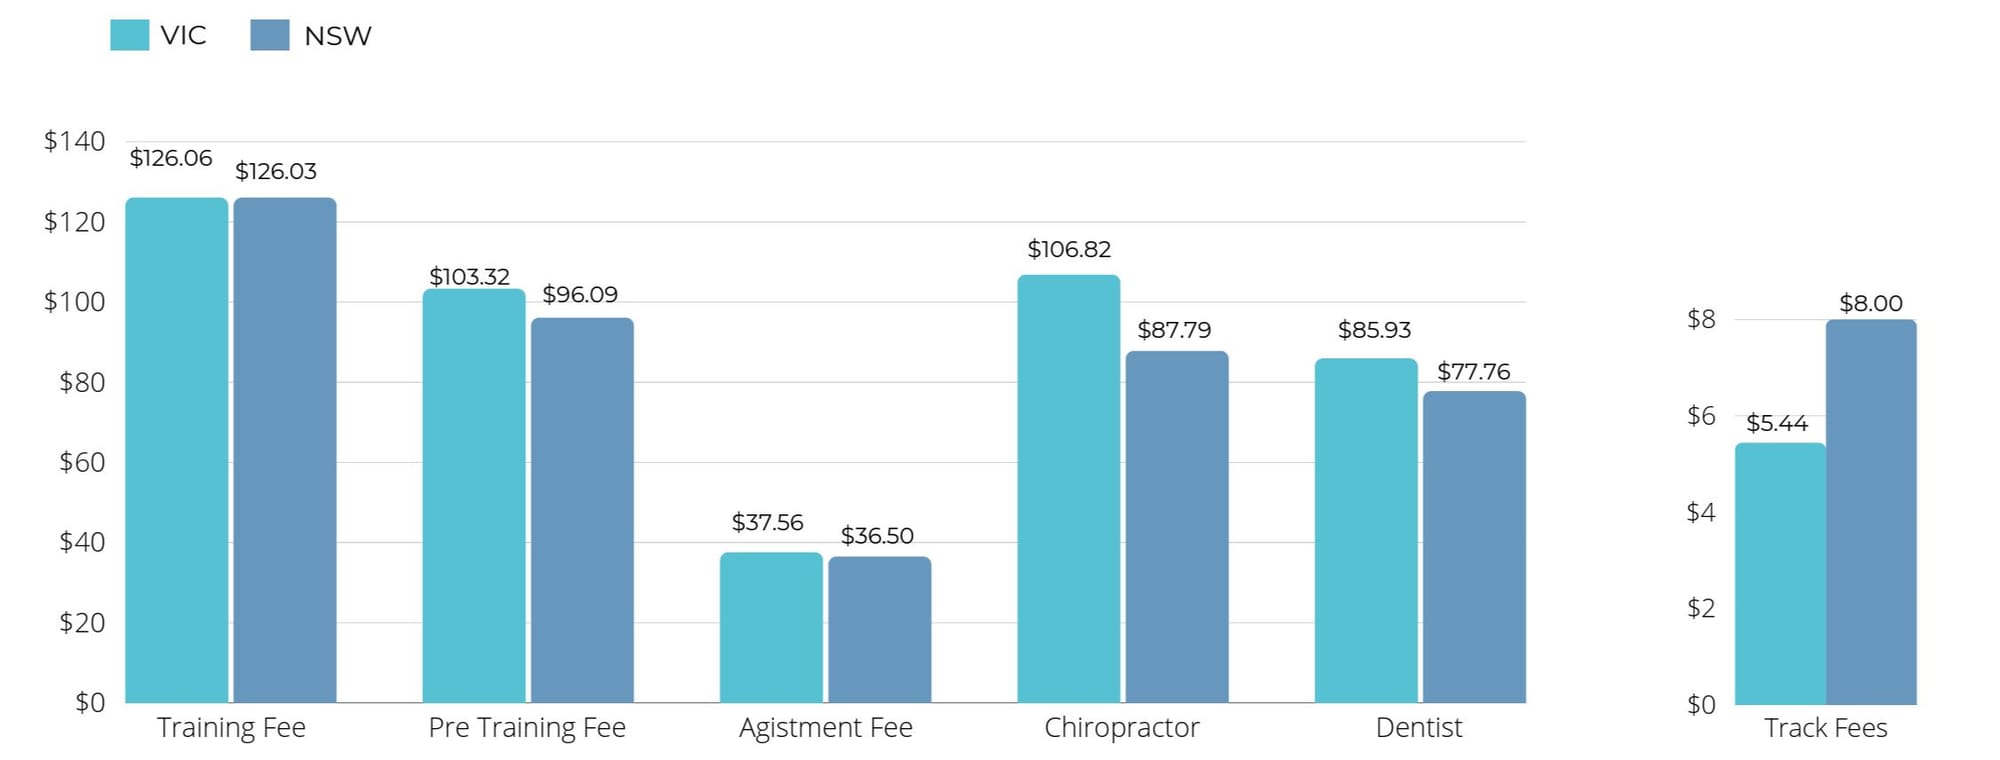Screen dimensions: 2000x760
Task: Click the Agistment Fee axis label
Action: [825, 728]
